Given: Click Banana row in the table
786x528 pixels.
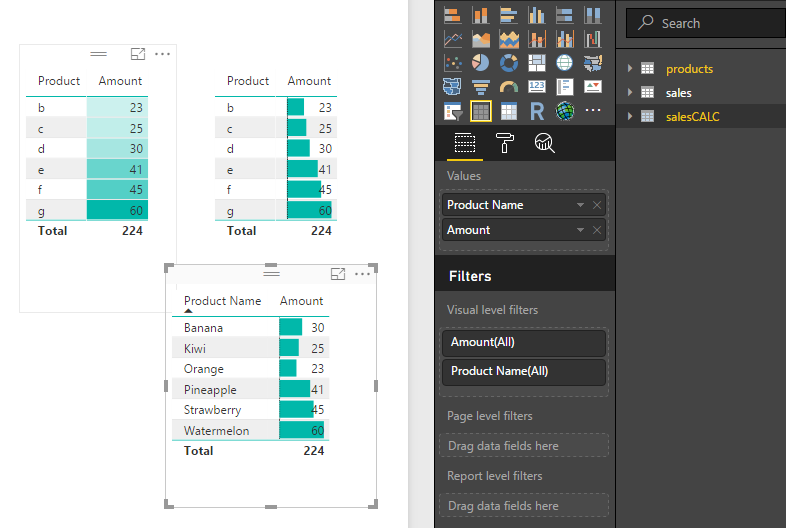Looking at the screenshot, I should point(250,327).
